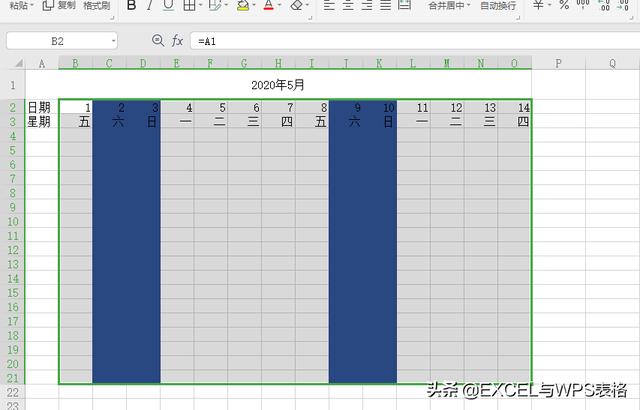Select column header A
640x410 pixels.
(42, 63)
